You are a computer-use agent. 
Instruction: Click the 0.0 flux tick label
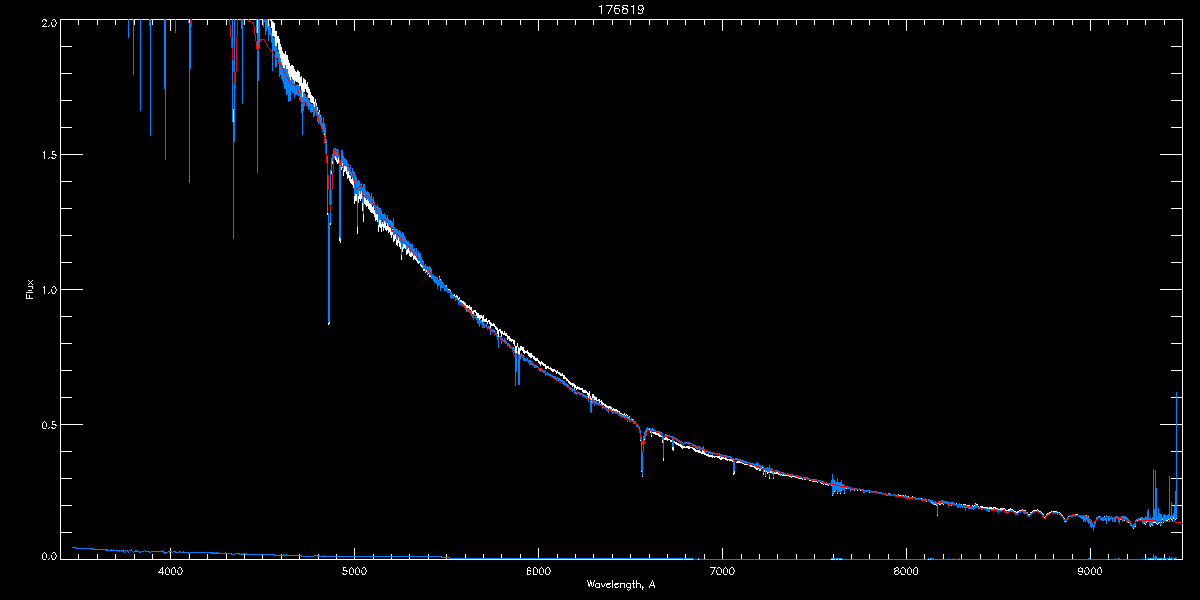(48, 556)
